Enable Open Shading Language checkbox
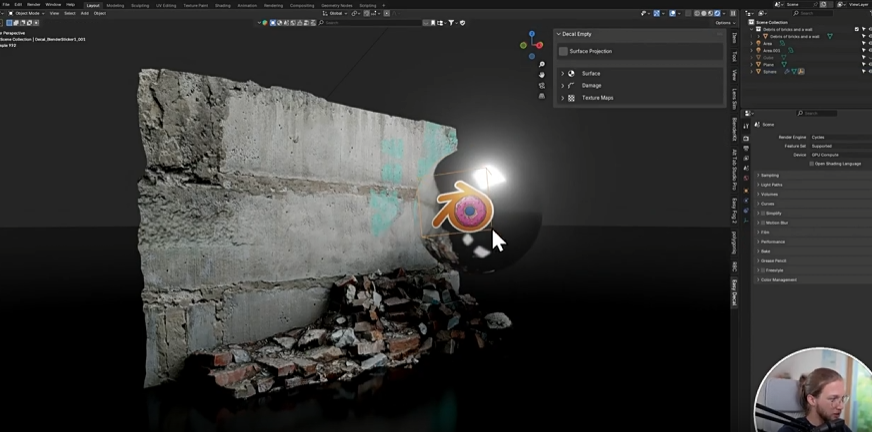872x432 pixels. [811, 164]
